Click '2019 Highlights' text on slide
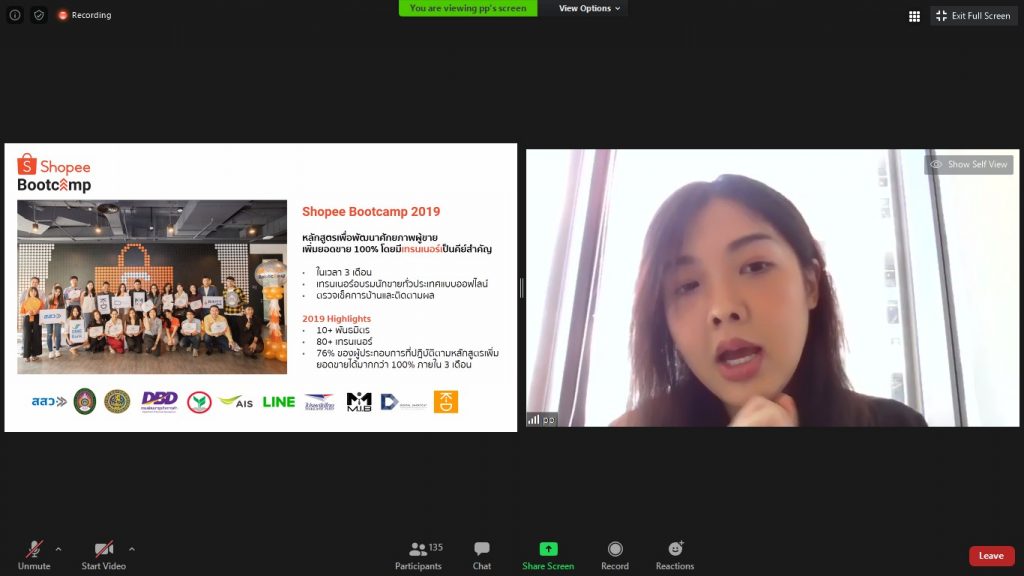 [336, 319]
